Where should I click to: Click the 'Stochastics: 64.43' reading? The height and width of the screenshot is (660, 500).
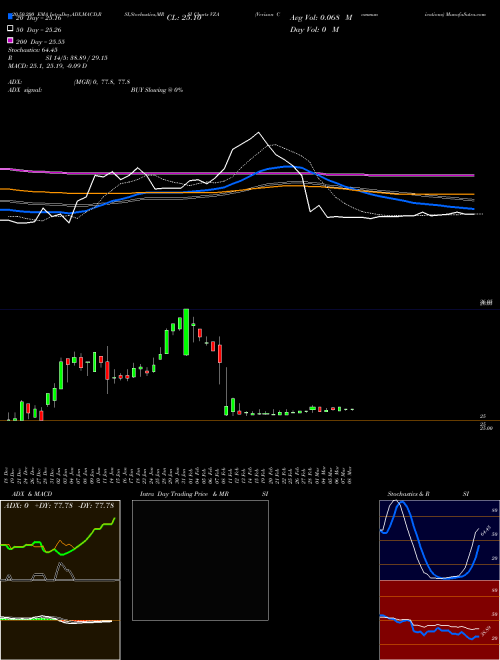32,50
